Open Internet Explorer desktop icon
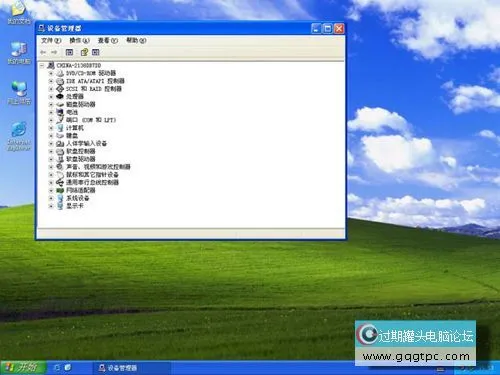Image resolution: width=500 pixels, height=375 pixels. pyautogui.click(x=19, y=136)
